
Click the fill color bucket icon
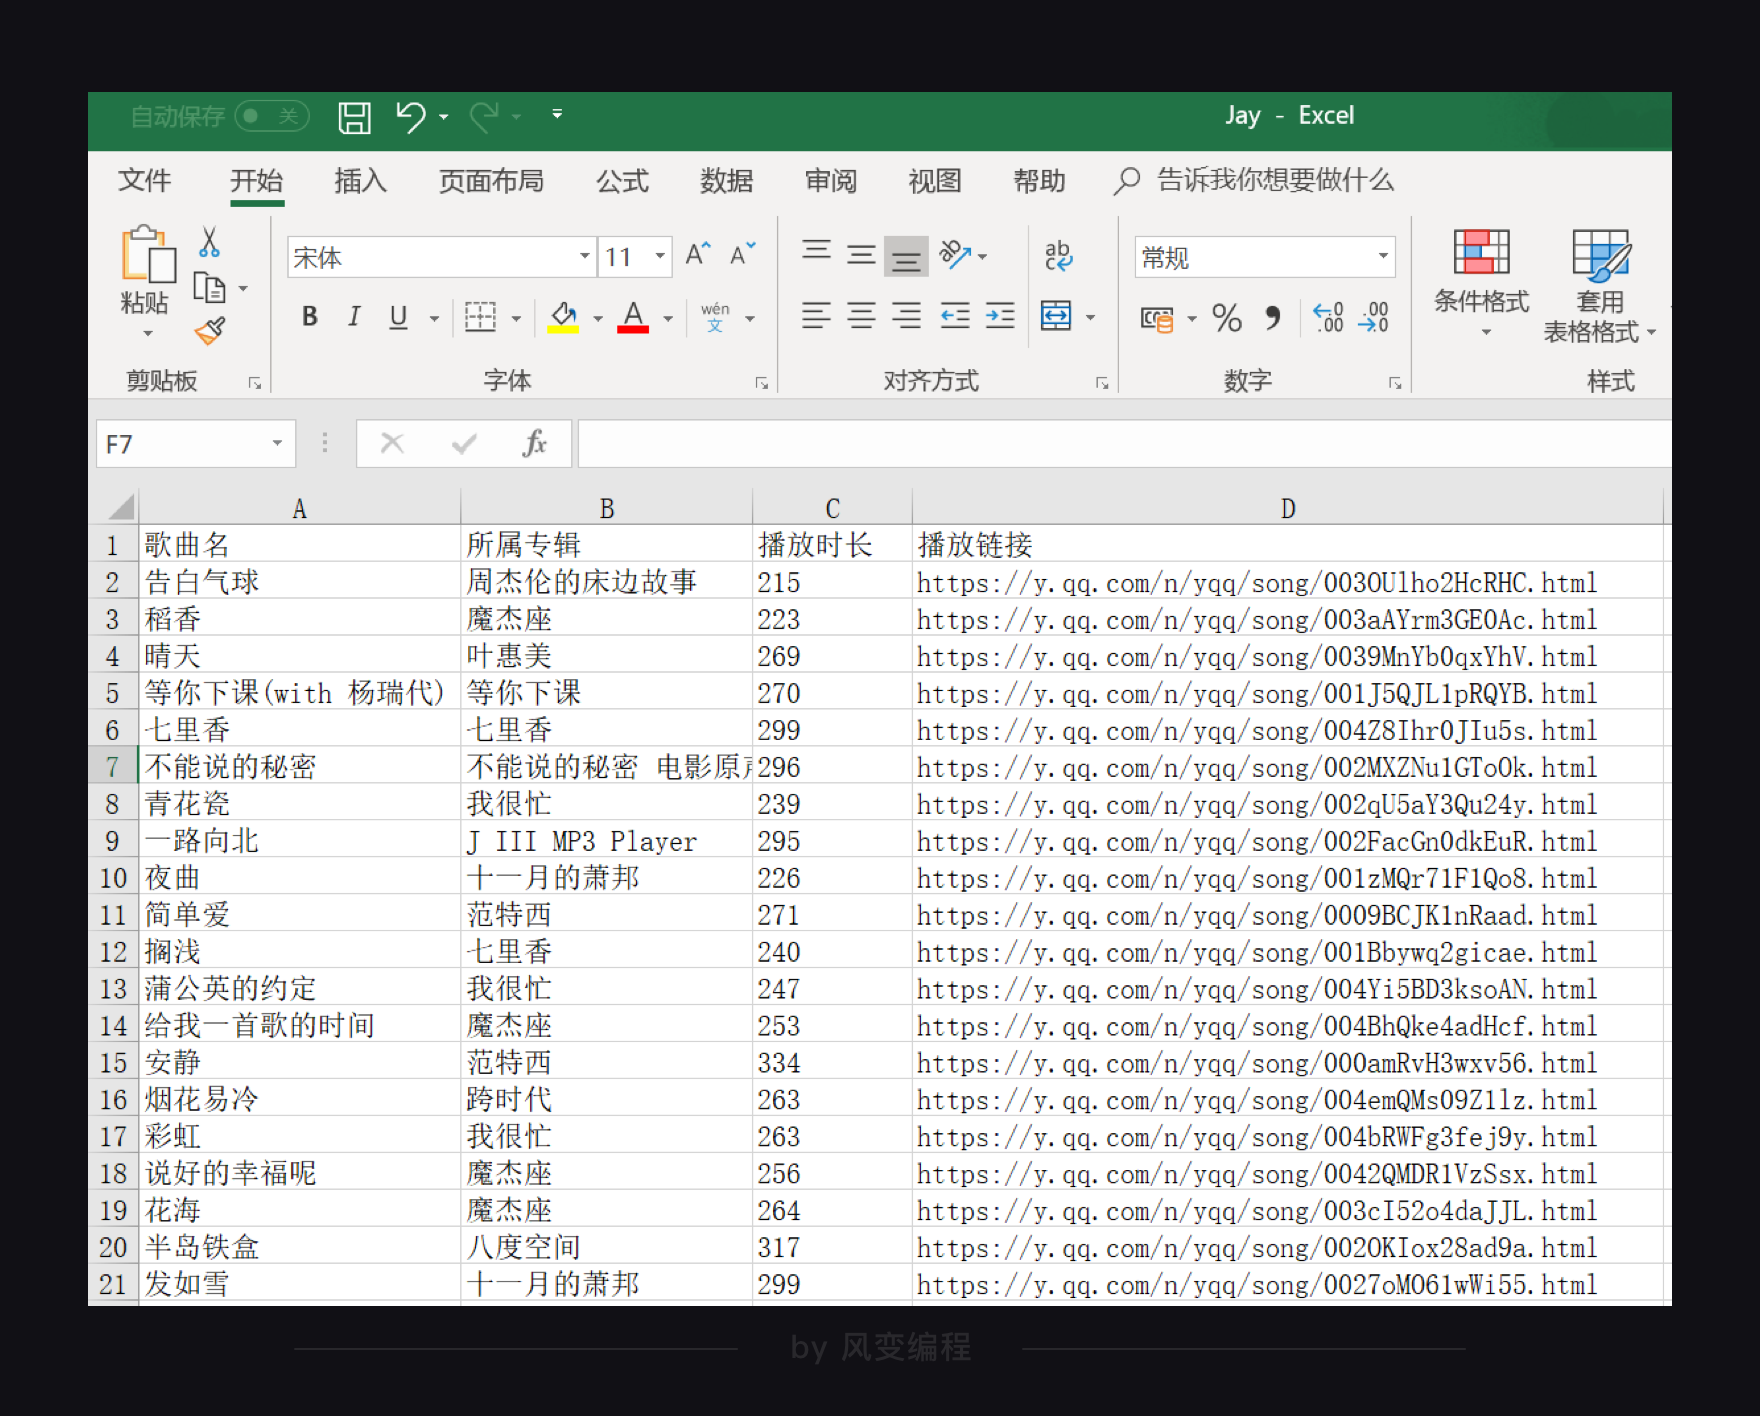point(563,317)
